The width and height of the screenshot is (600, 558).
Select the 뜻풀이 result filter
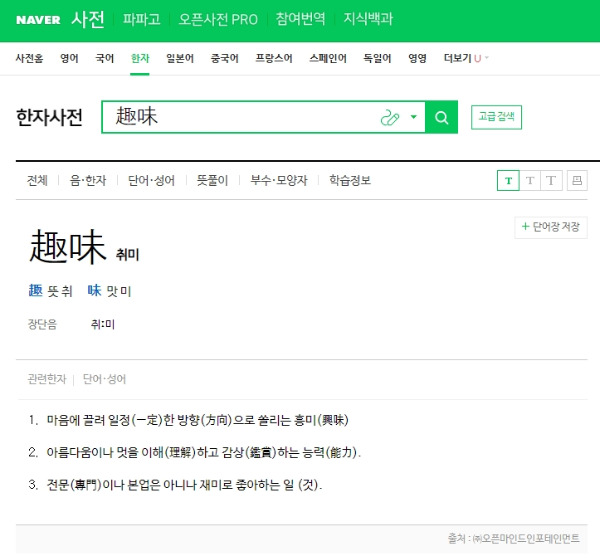pyautogui.click(x=212, y=180)
